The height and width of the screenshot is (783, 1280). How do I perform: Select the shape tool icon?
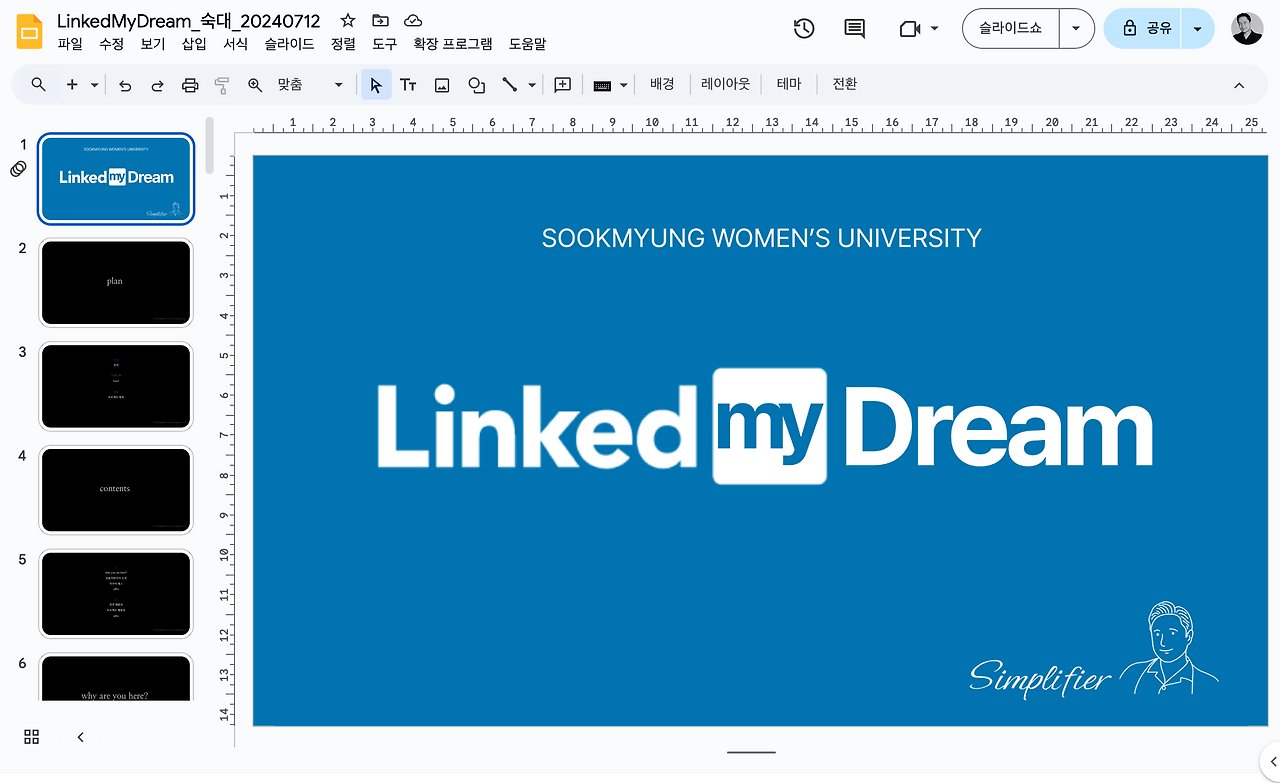click(476, 85)
